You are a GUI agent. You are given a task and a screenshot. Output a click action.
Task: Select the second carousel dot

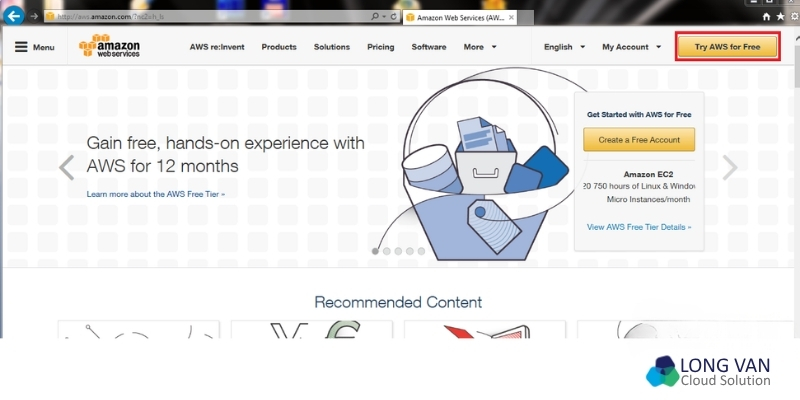pos(387,251)
